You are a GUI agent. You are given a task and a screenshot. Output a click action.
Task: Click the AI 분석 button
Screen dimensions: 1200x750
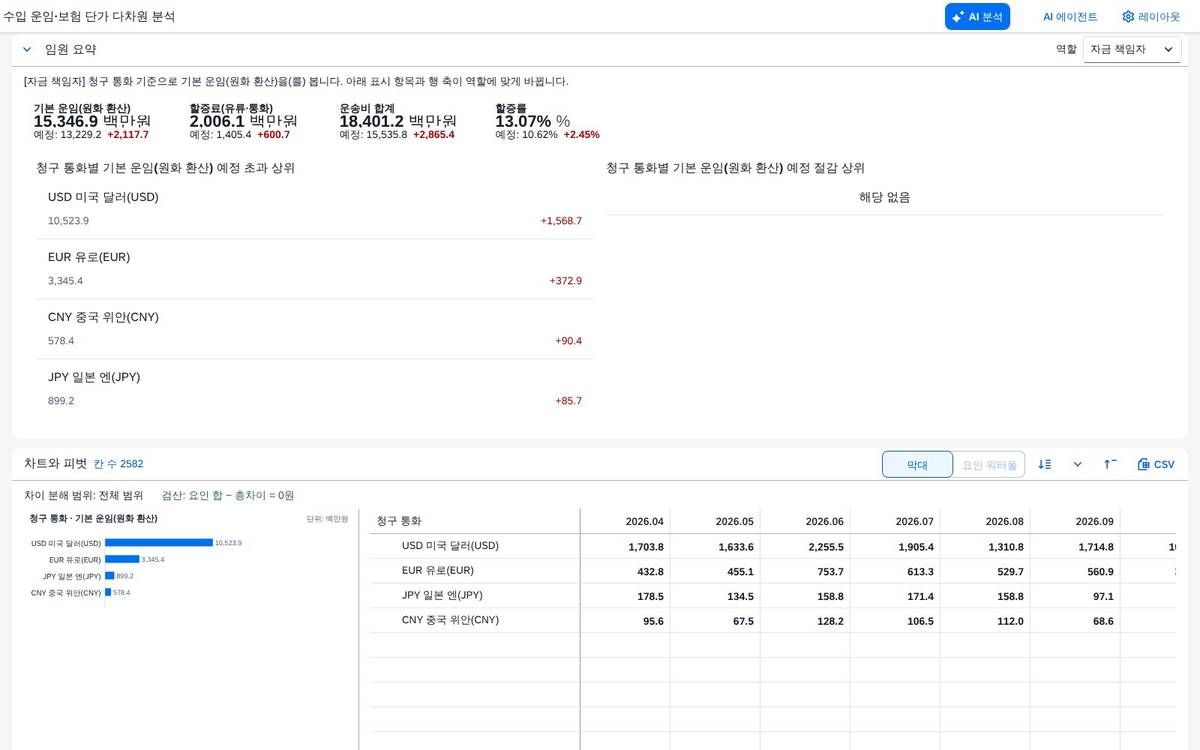pyautogui.click(x=977, y=17)
